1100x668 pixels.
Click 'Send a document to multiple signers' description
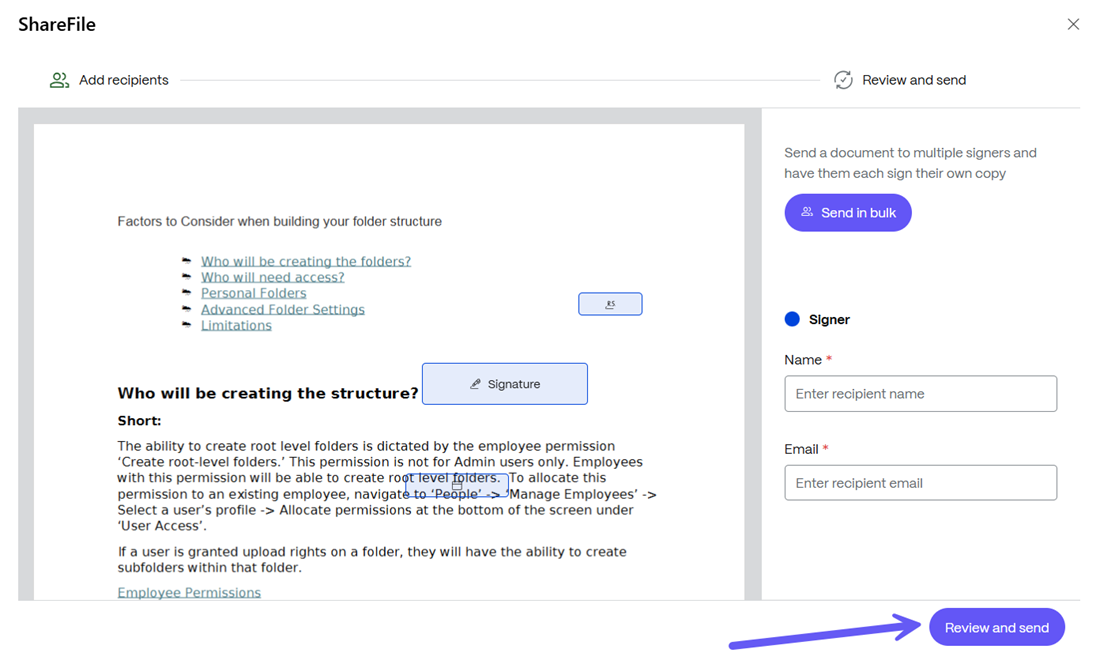[x=910, y=163]
